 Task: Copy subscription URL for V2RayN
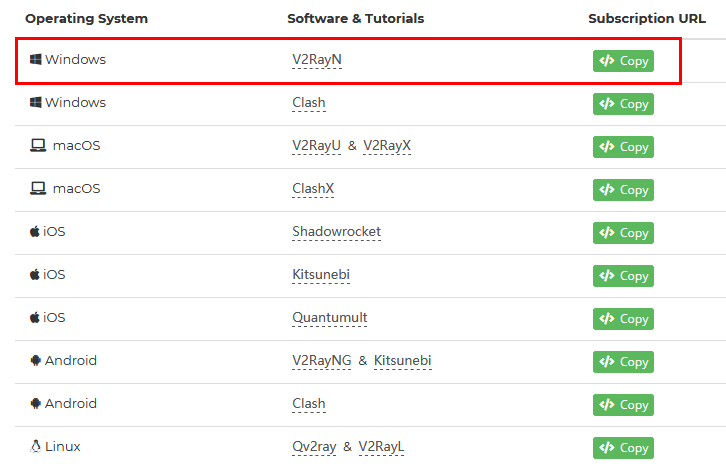[x=623, y=61]
